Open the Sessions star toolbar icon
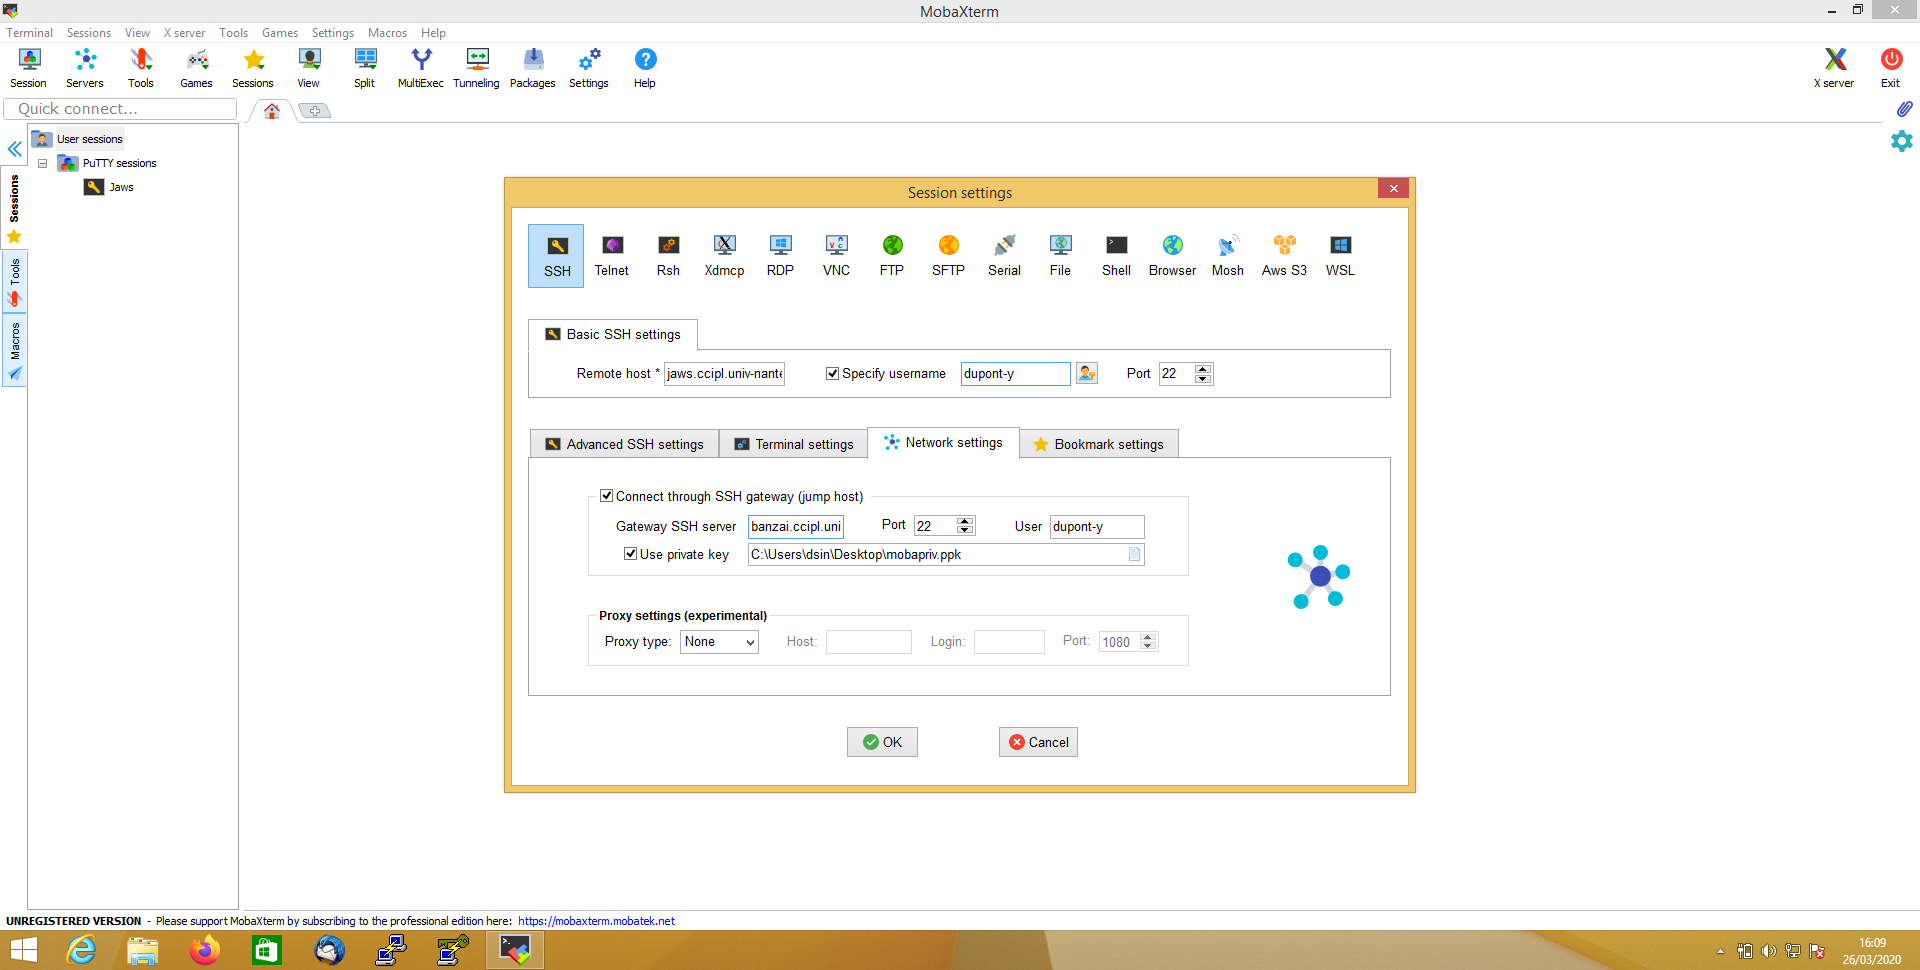The height and width of the screenshot is (970, 1920). [253, 68]
